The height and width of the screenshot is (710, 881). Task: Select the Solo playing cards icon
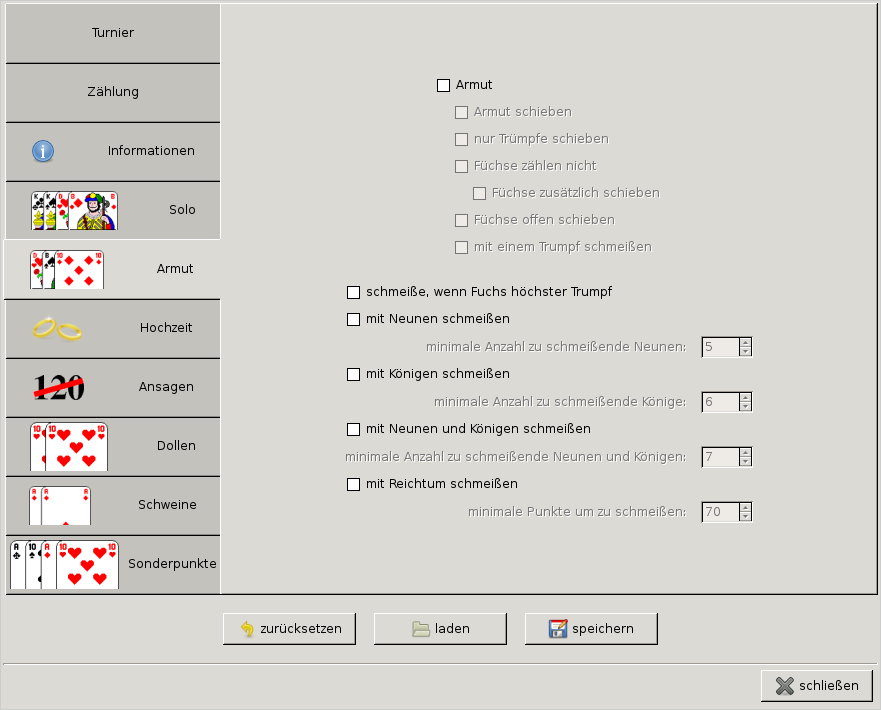pos(75,210)
